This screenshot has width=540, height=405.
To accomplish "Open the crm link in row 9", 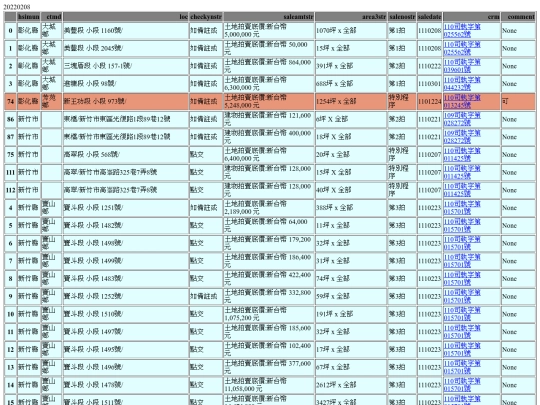I will click(462, 297).
